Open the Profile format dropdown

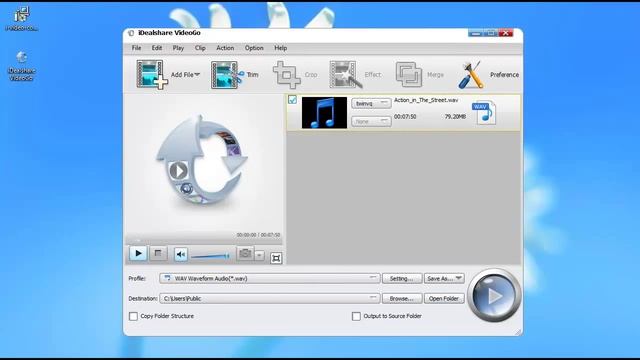pos(269,278)
